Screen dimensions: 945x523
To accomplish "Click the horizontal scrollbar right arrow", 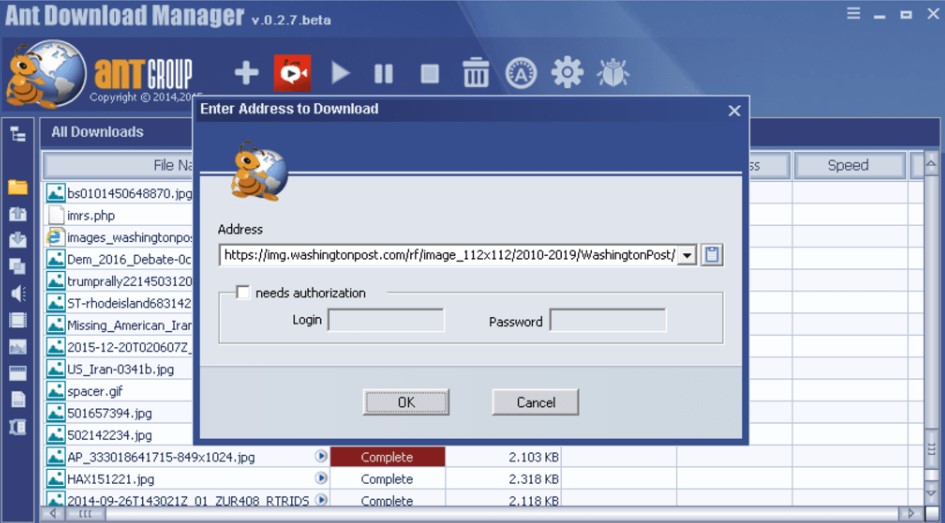I will (x=910, y=514).
